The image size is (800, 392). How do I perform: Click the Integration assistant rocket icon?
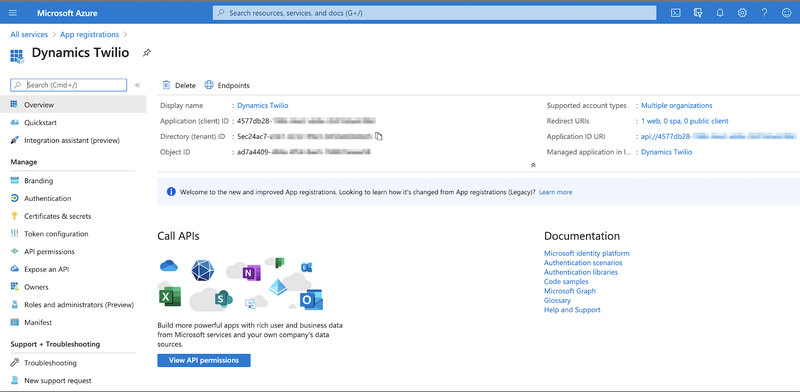click(14, 140)
